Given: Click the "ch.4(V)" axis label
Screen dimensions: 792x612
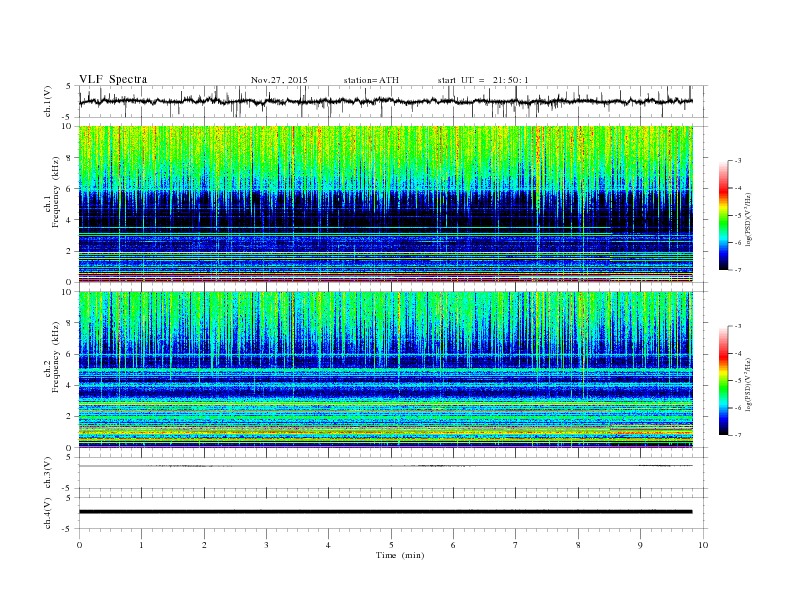Looking at the screenshot, I should click(48, 513).
